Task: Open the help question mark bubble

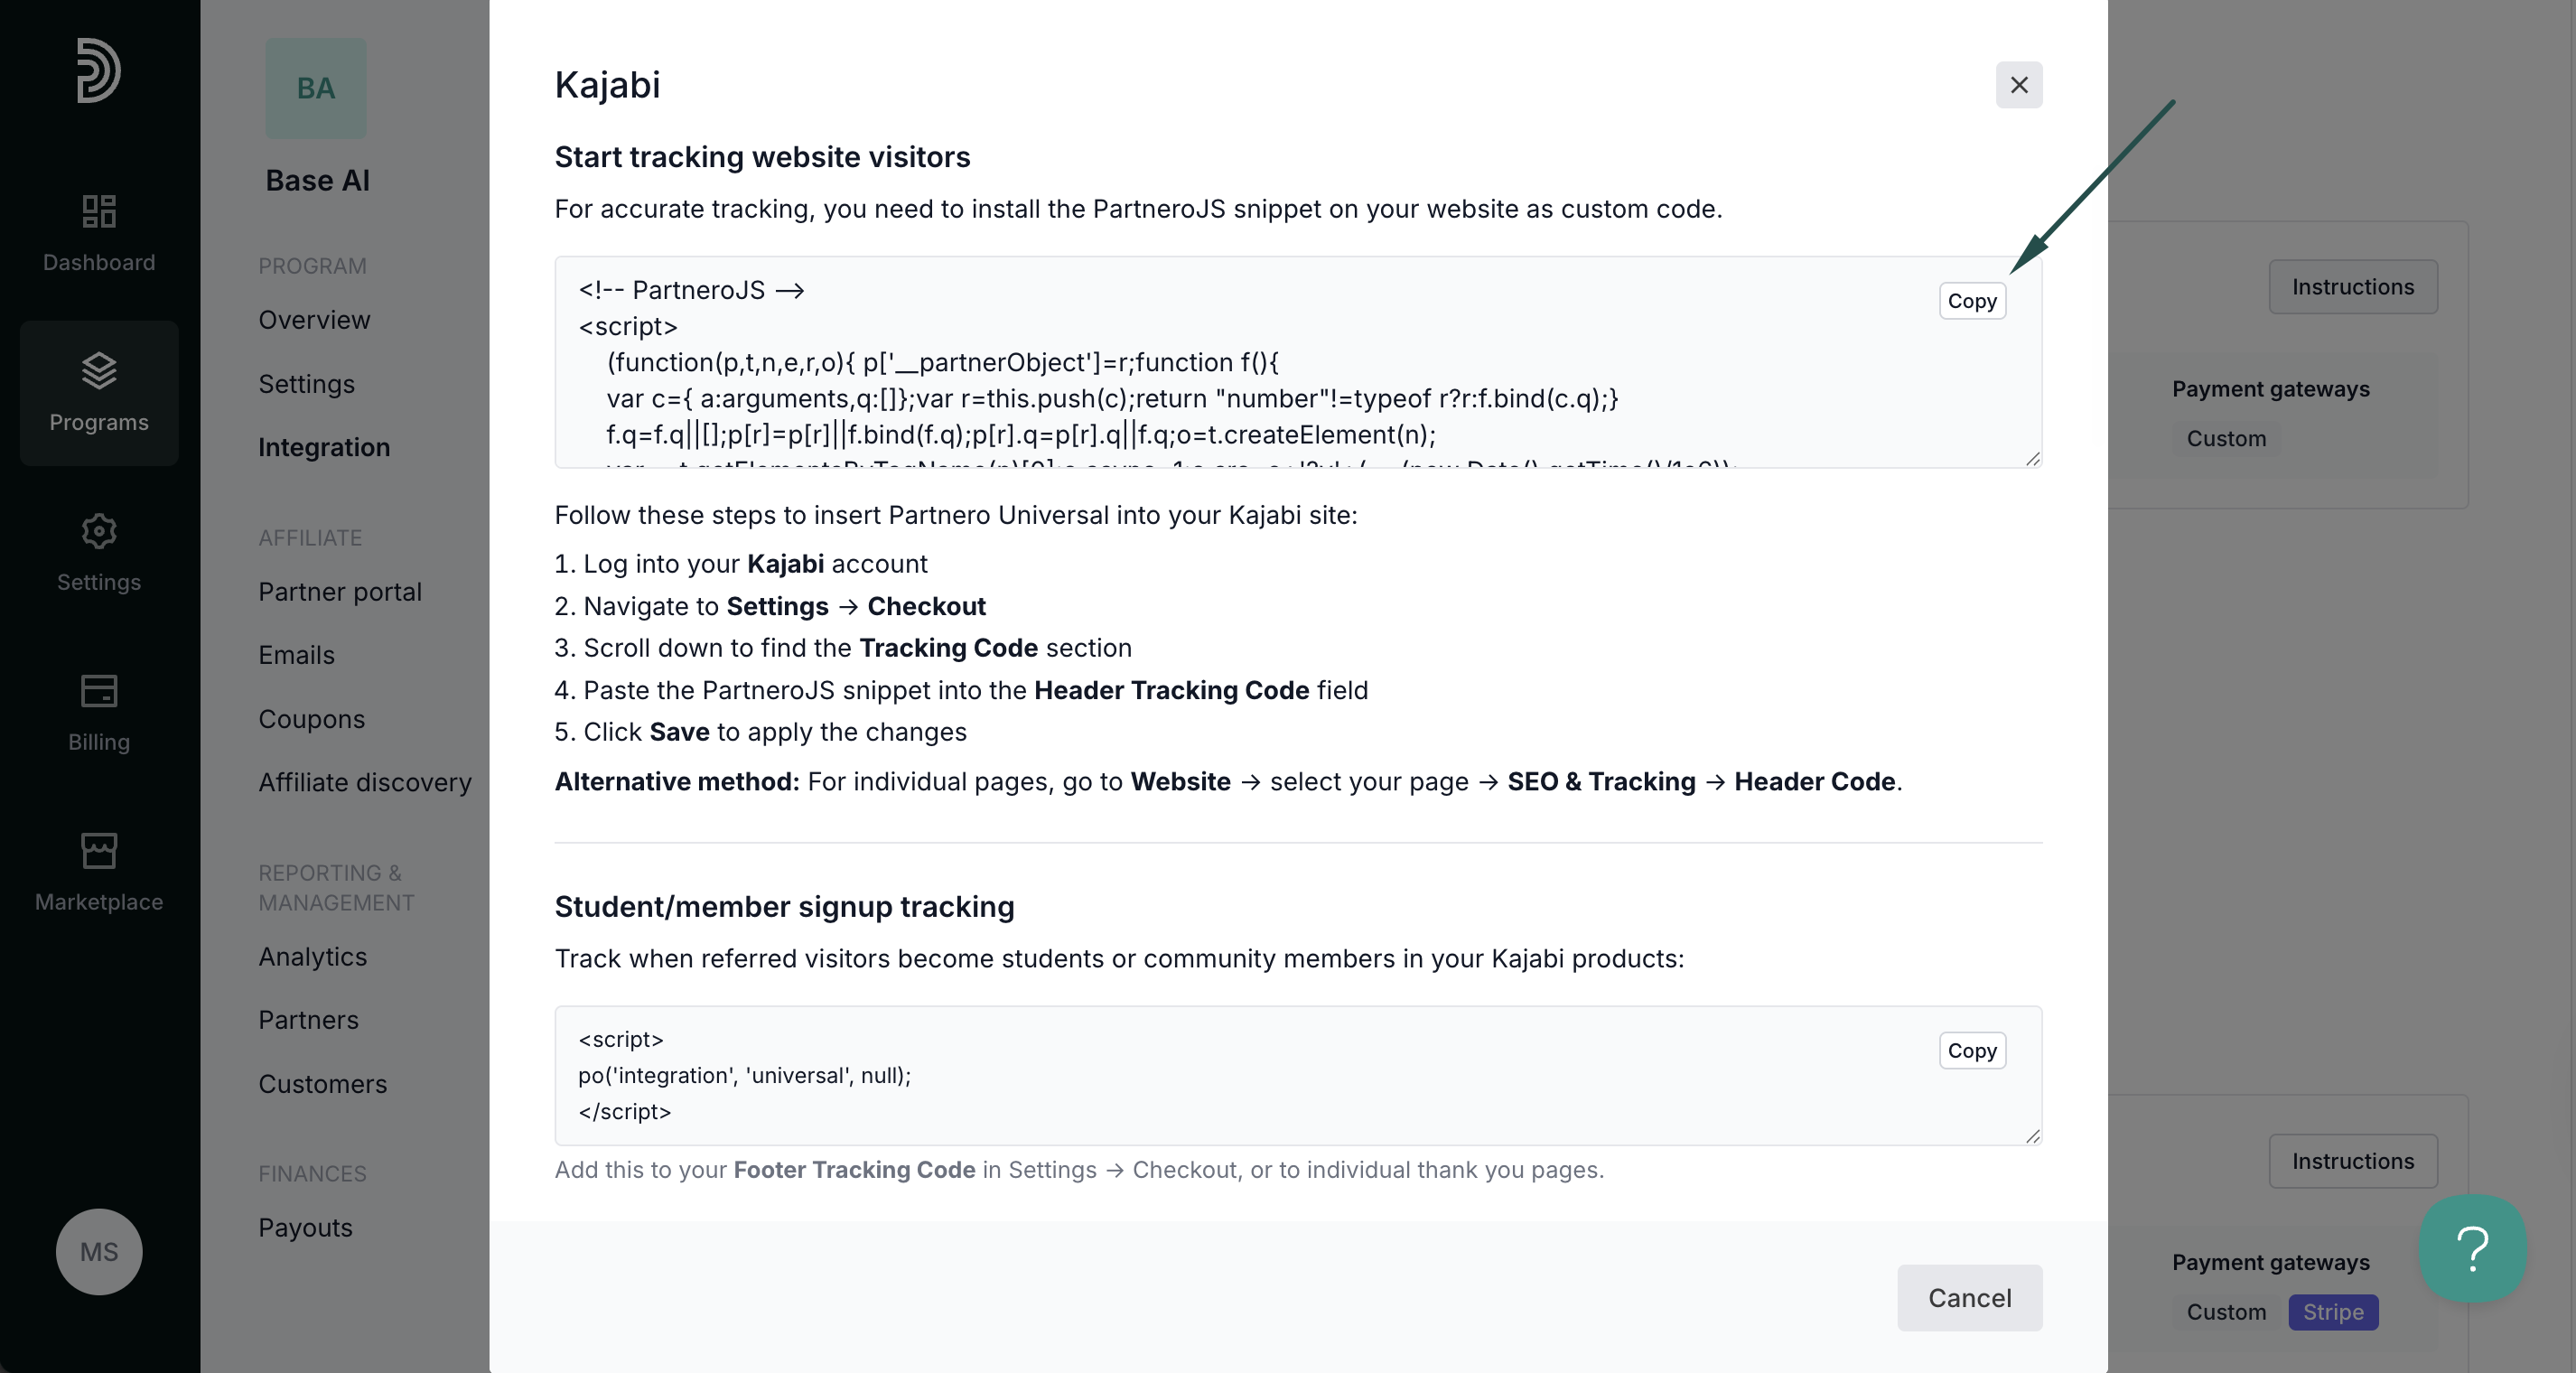Action: click(2472, 1248)
